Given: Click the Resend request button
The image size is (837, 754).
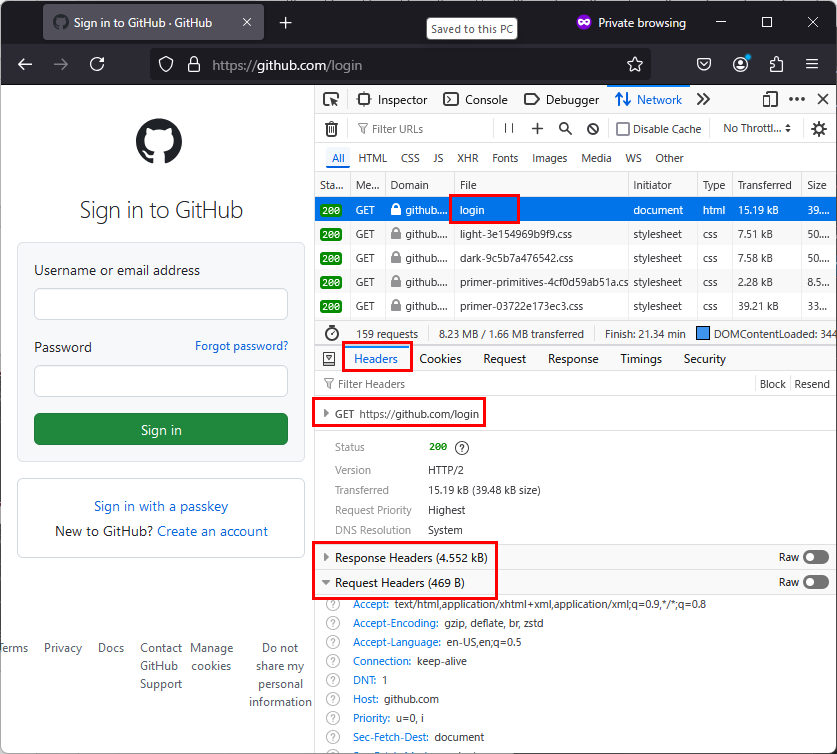Looking at the screenshot, I should (811, 384).
